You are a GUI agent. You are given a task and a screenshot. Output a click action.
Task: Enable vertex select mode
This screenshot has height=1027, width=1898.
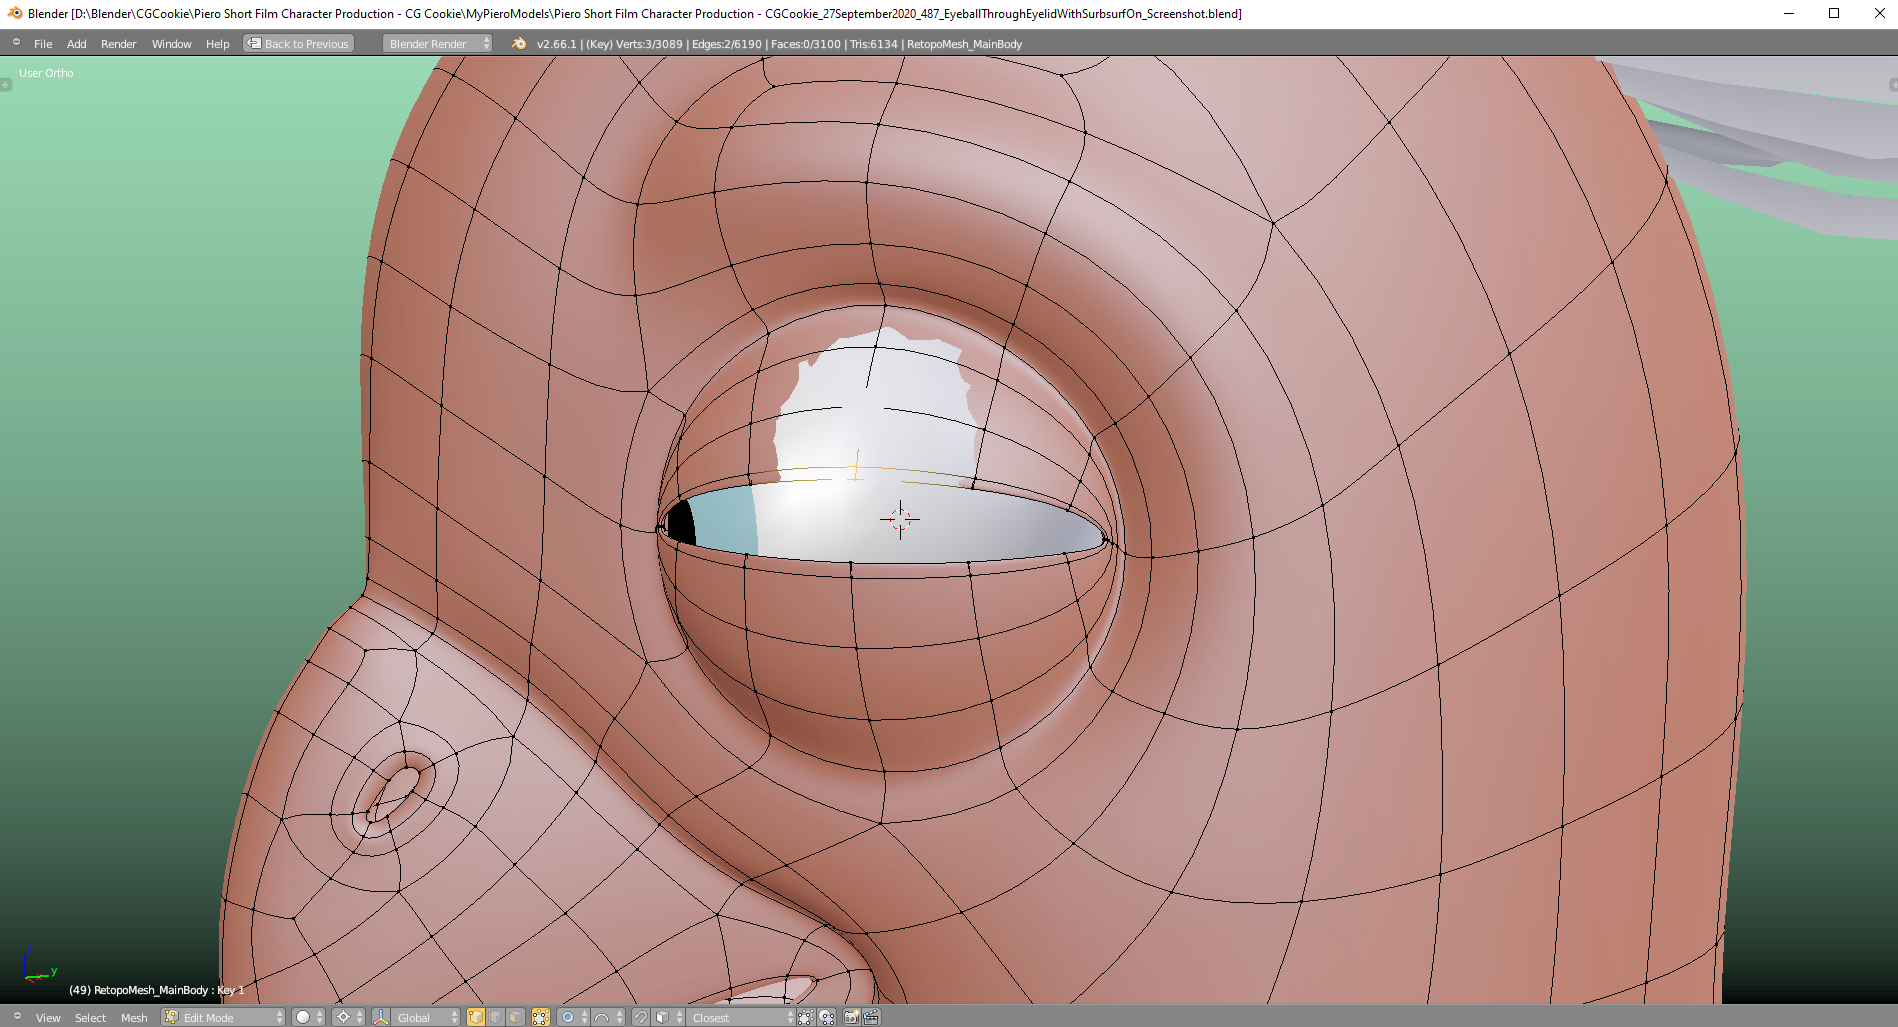tap(476, 1017)
